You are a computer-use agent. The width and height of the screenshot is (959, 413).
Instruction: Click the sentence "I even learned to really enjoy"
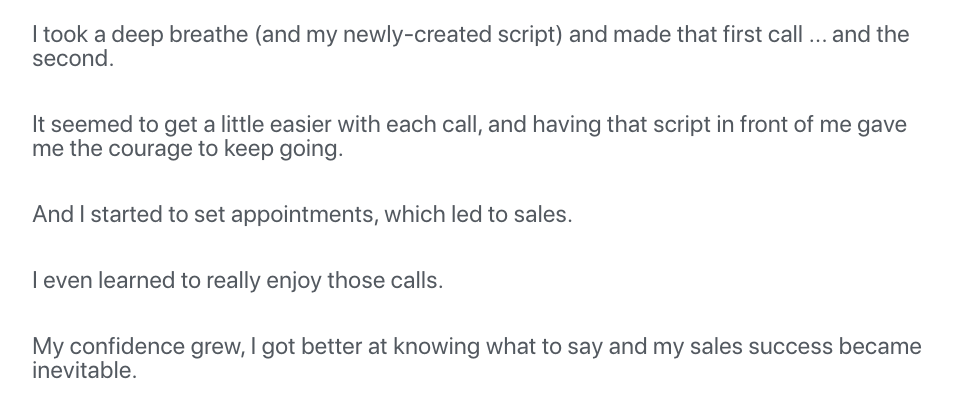point(237,281)
